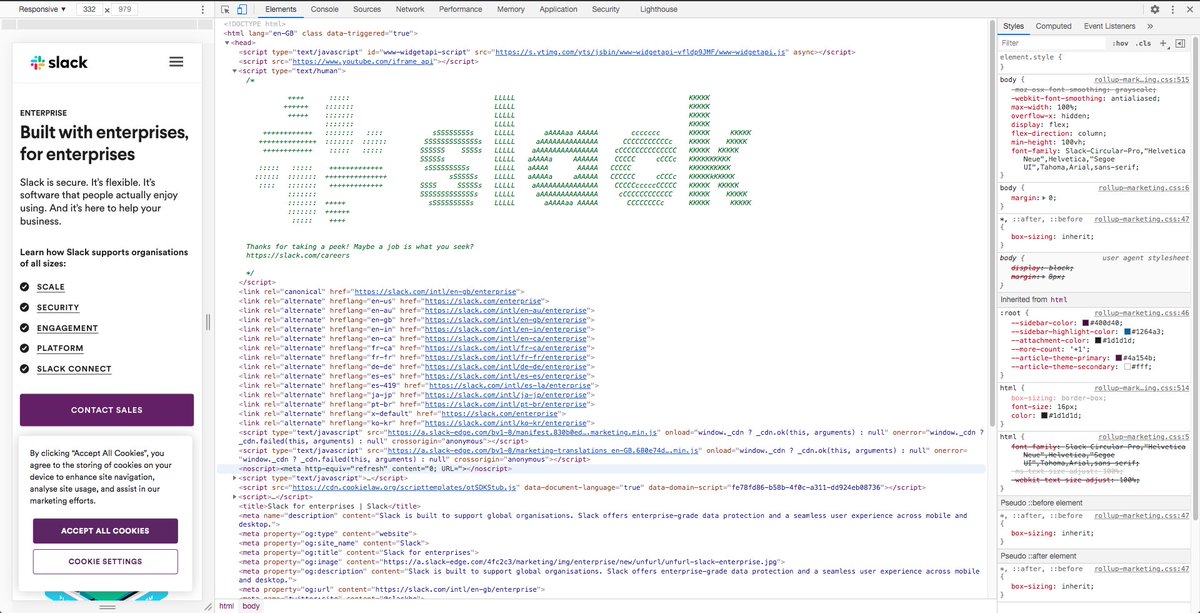Focus the Styles Filter input field

[x=1050, y=43]
